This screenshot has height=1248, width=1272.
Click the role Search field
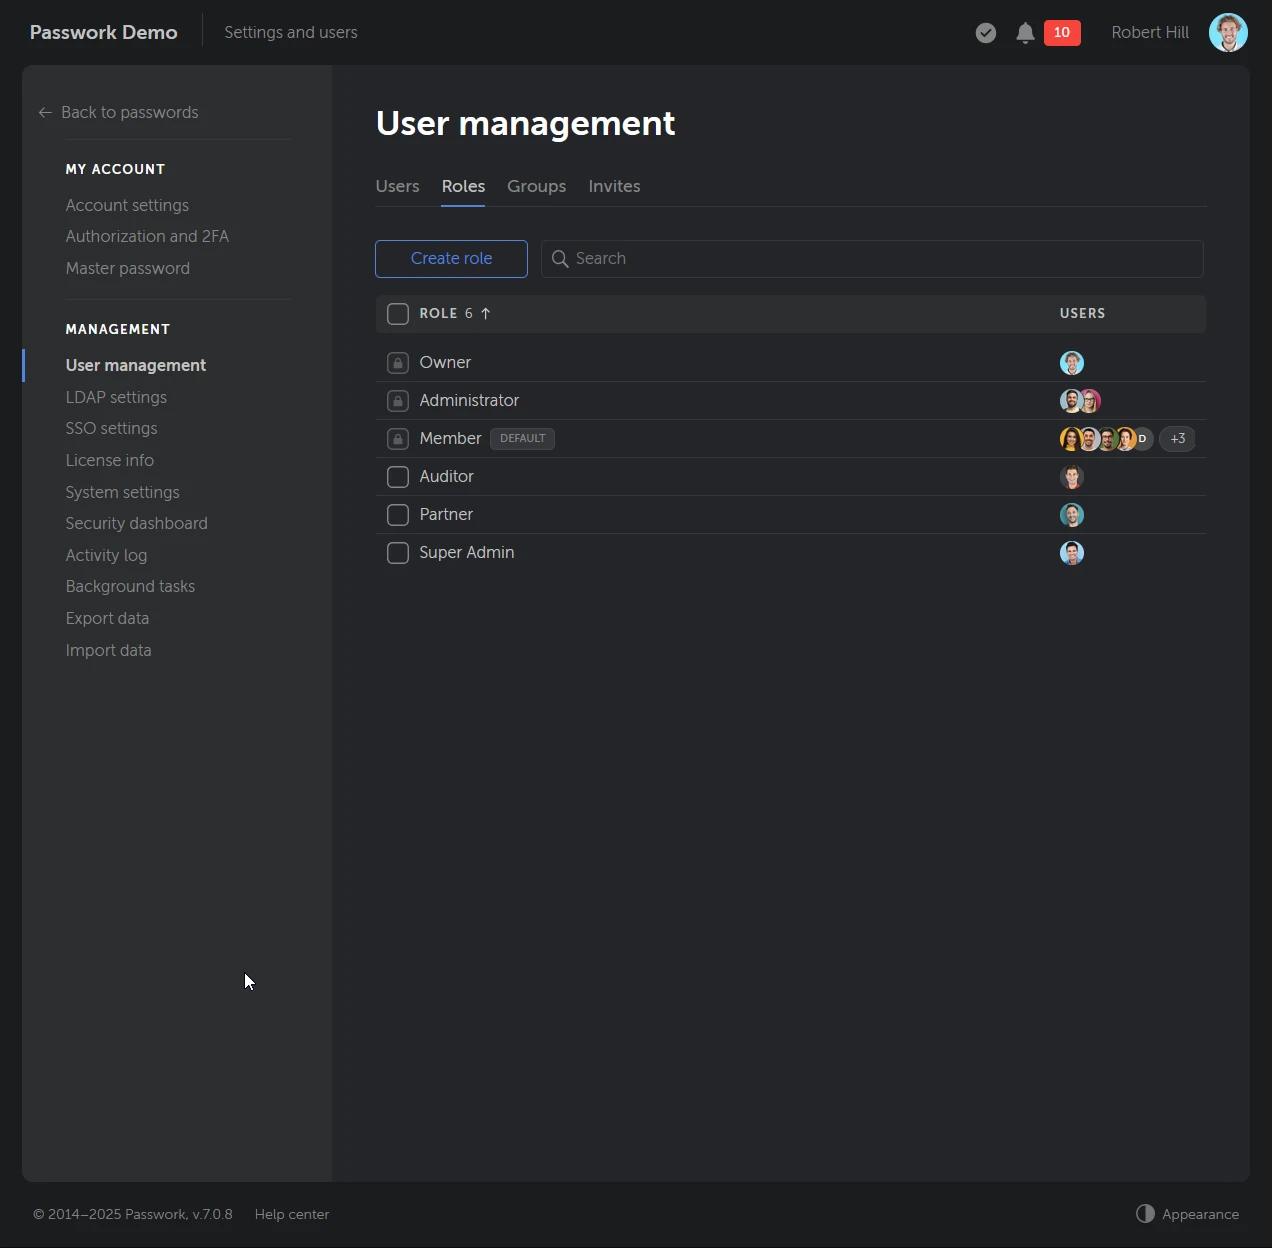coord(870,259)
